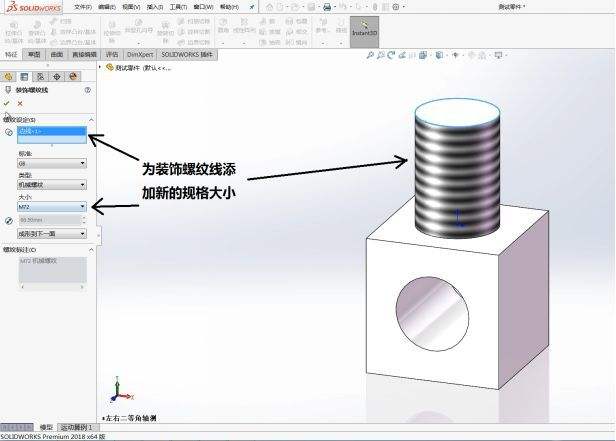This screenshot has width=616, height=441.
Task: Open the View Orientation icon
Action: (423, 55)
